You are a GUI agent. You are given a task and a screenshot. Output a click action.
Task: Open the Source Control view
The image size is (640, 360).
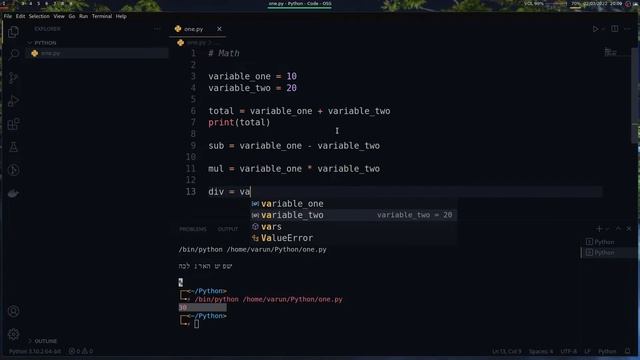(13, 78)
